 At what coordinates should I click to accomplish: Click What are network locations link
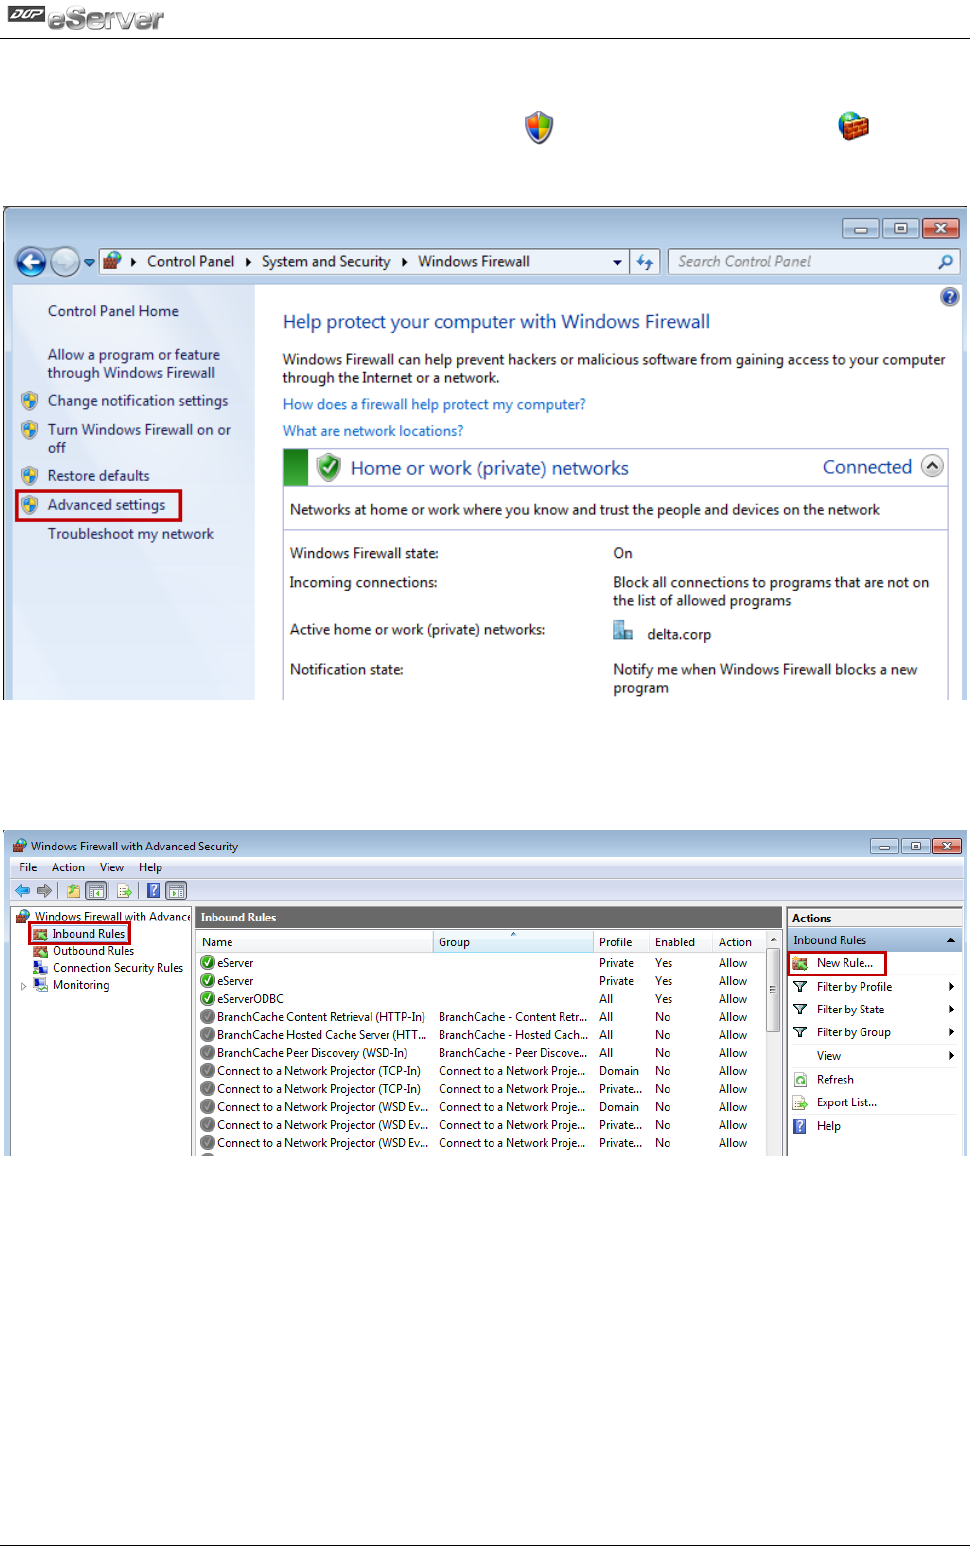pyautogui.click(x=373, y=431)
